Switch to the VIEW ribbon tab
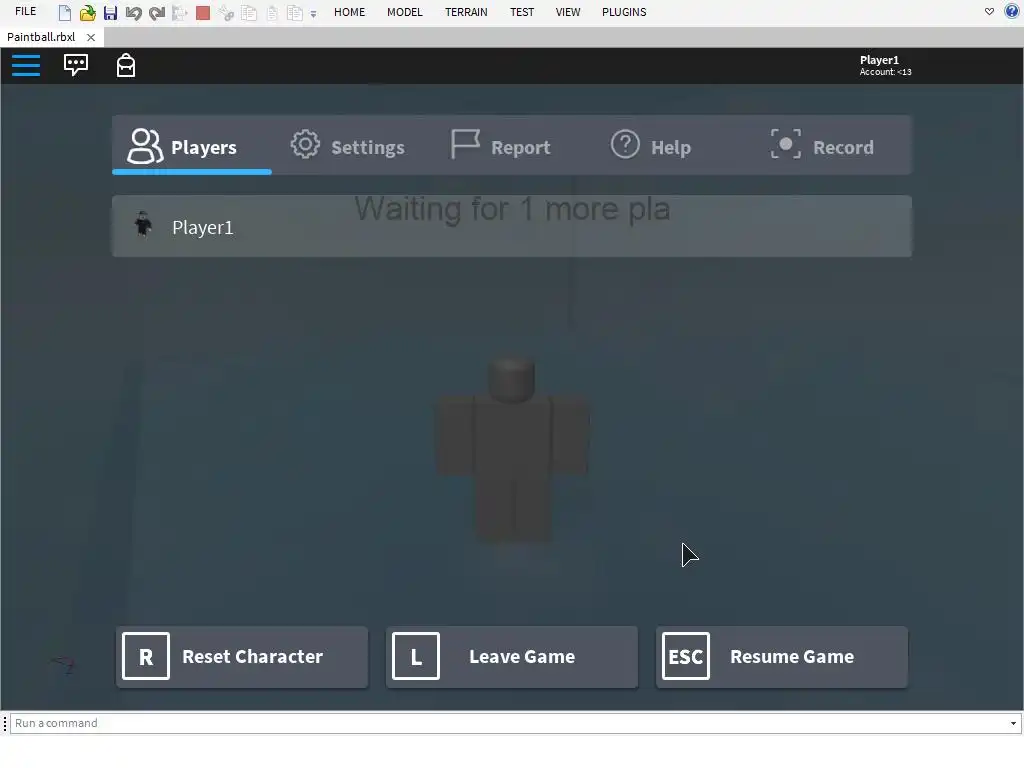 tap(568, 12)
